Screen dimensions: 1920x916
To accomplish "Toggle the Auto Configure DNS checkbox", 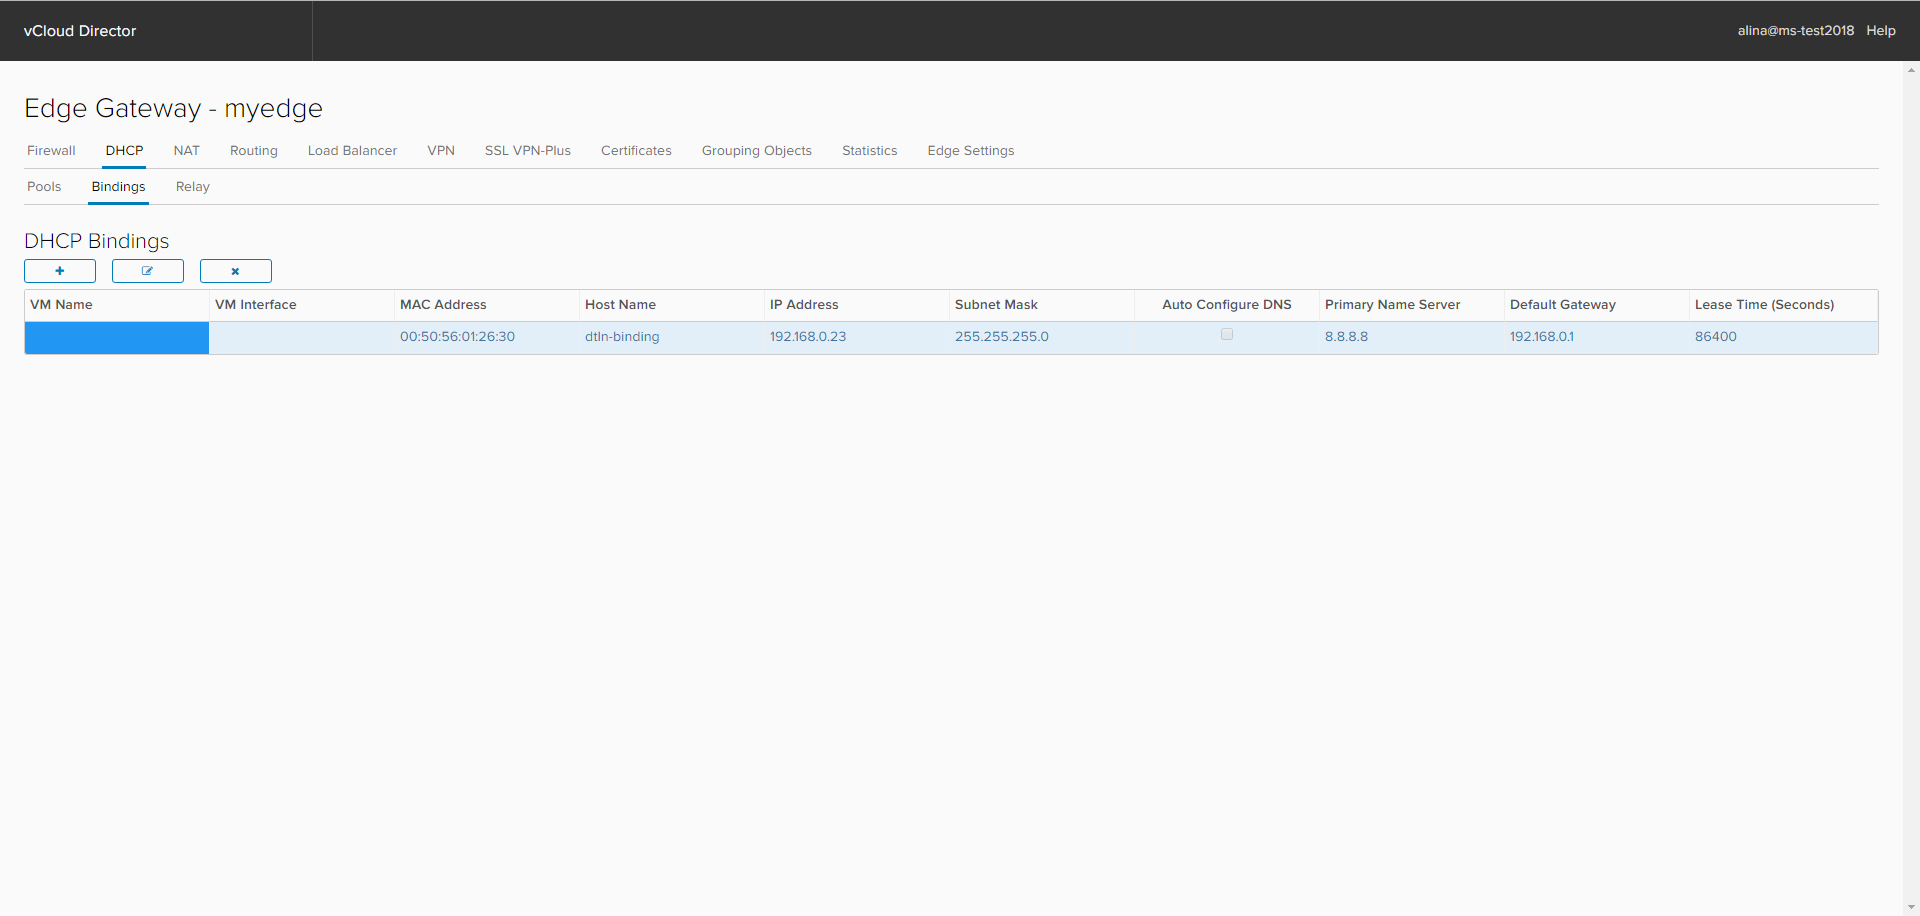I will pyautogui.click(x=1227, y=334).
